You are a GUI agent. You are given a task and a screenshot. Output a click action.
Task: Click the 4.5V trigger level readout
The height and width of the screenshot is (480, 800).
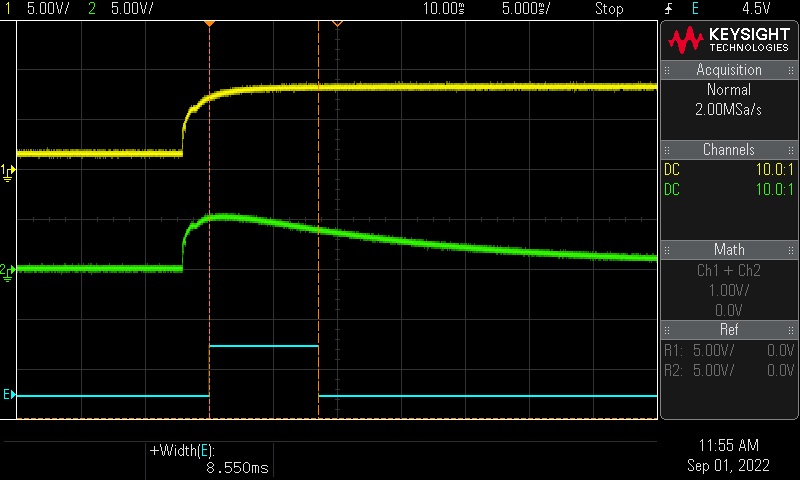click(756, 8)
